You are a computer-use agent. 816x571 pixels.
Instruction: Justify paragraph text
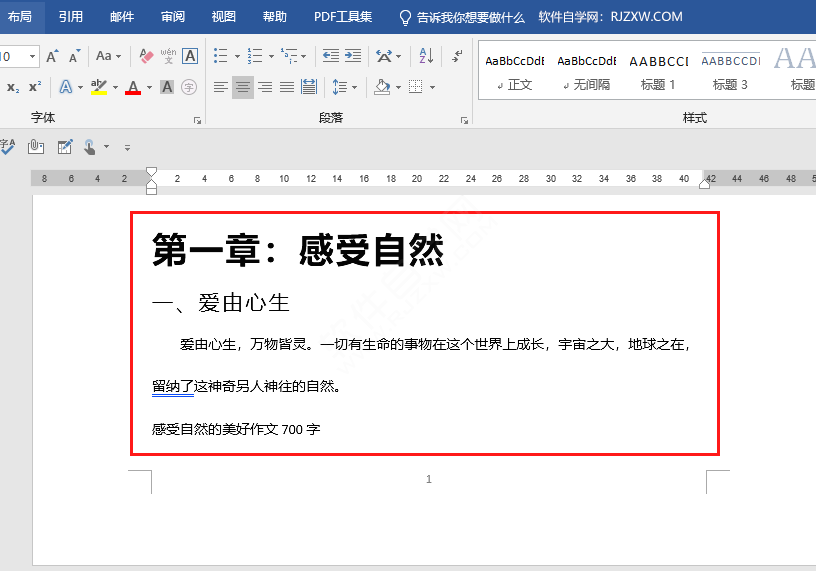(x=287, y=87)
